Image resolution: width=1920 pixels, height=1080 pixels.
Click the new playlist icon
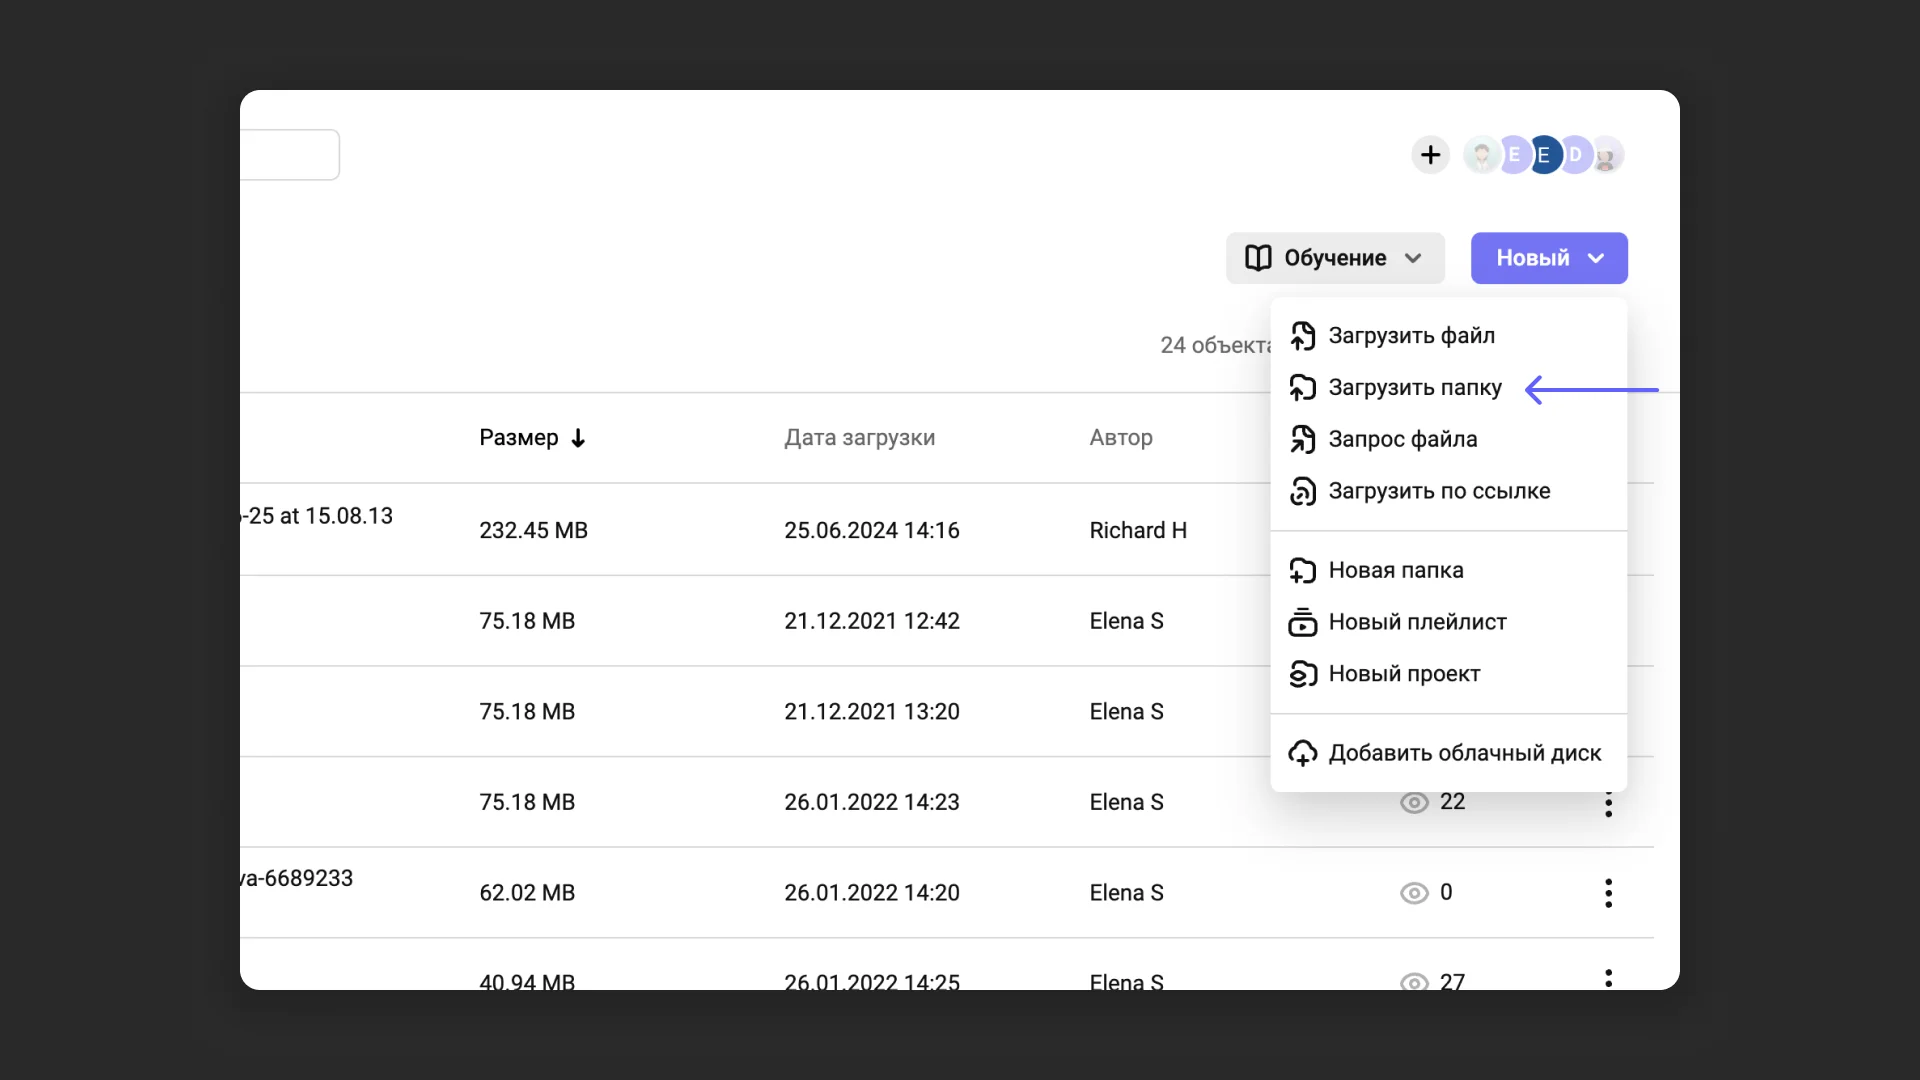click(x=1302, y=622)
